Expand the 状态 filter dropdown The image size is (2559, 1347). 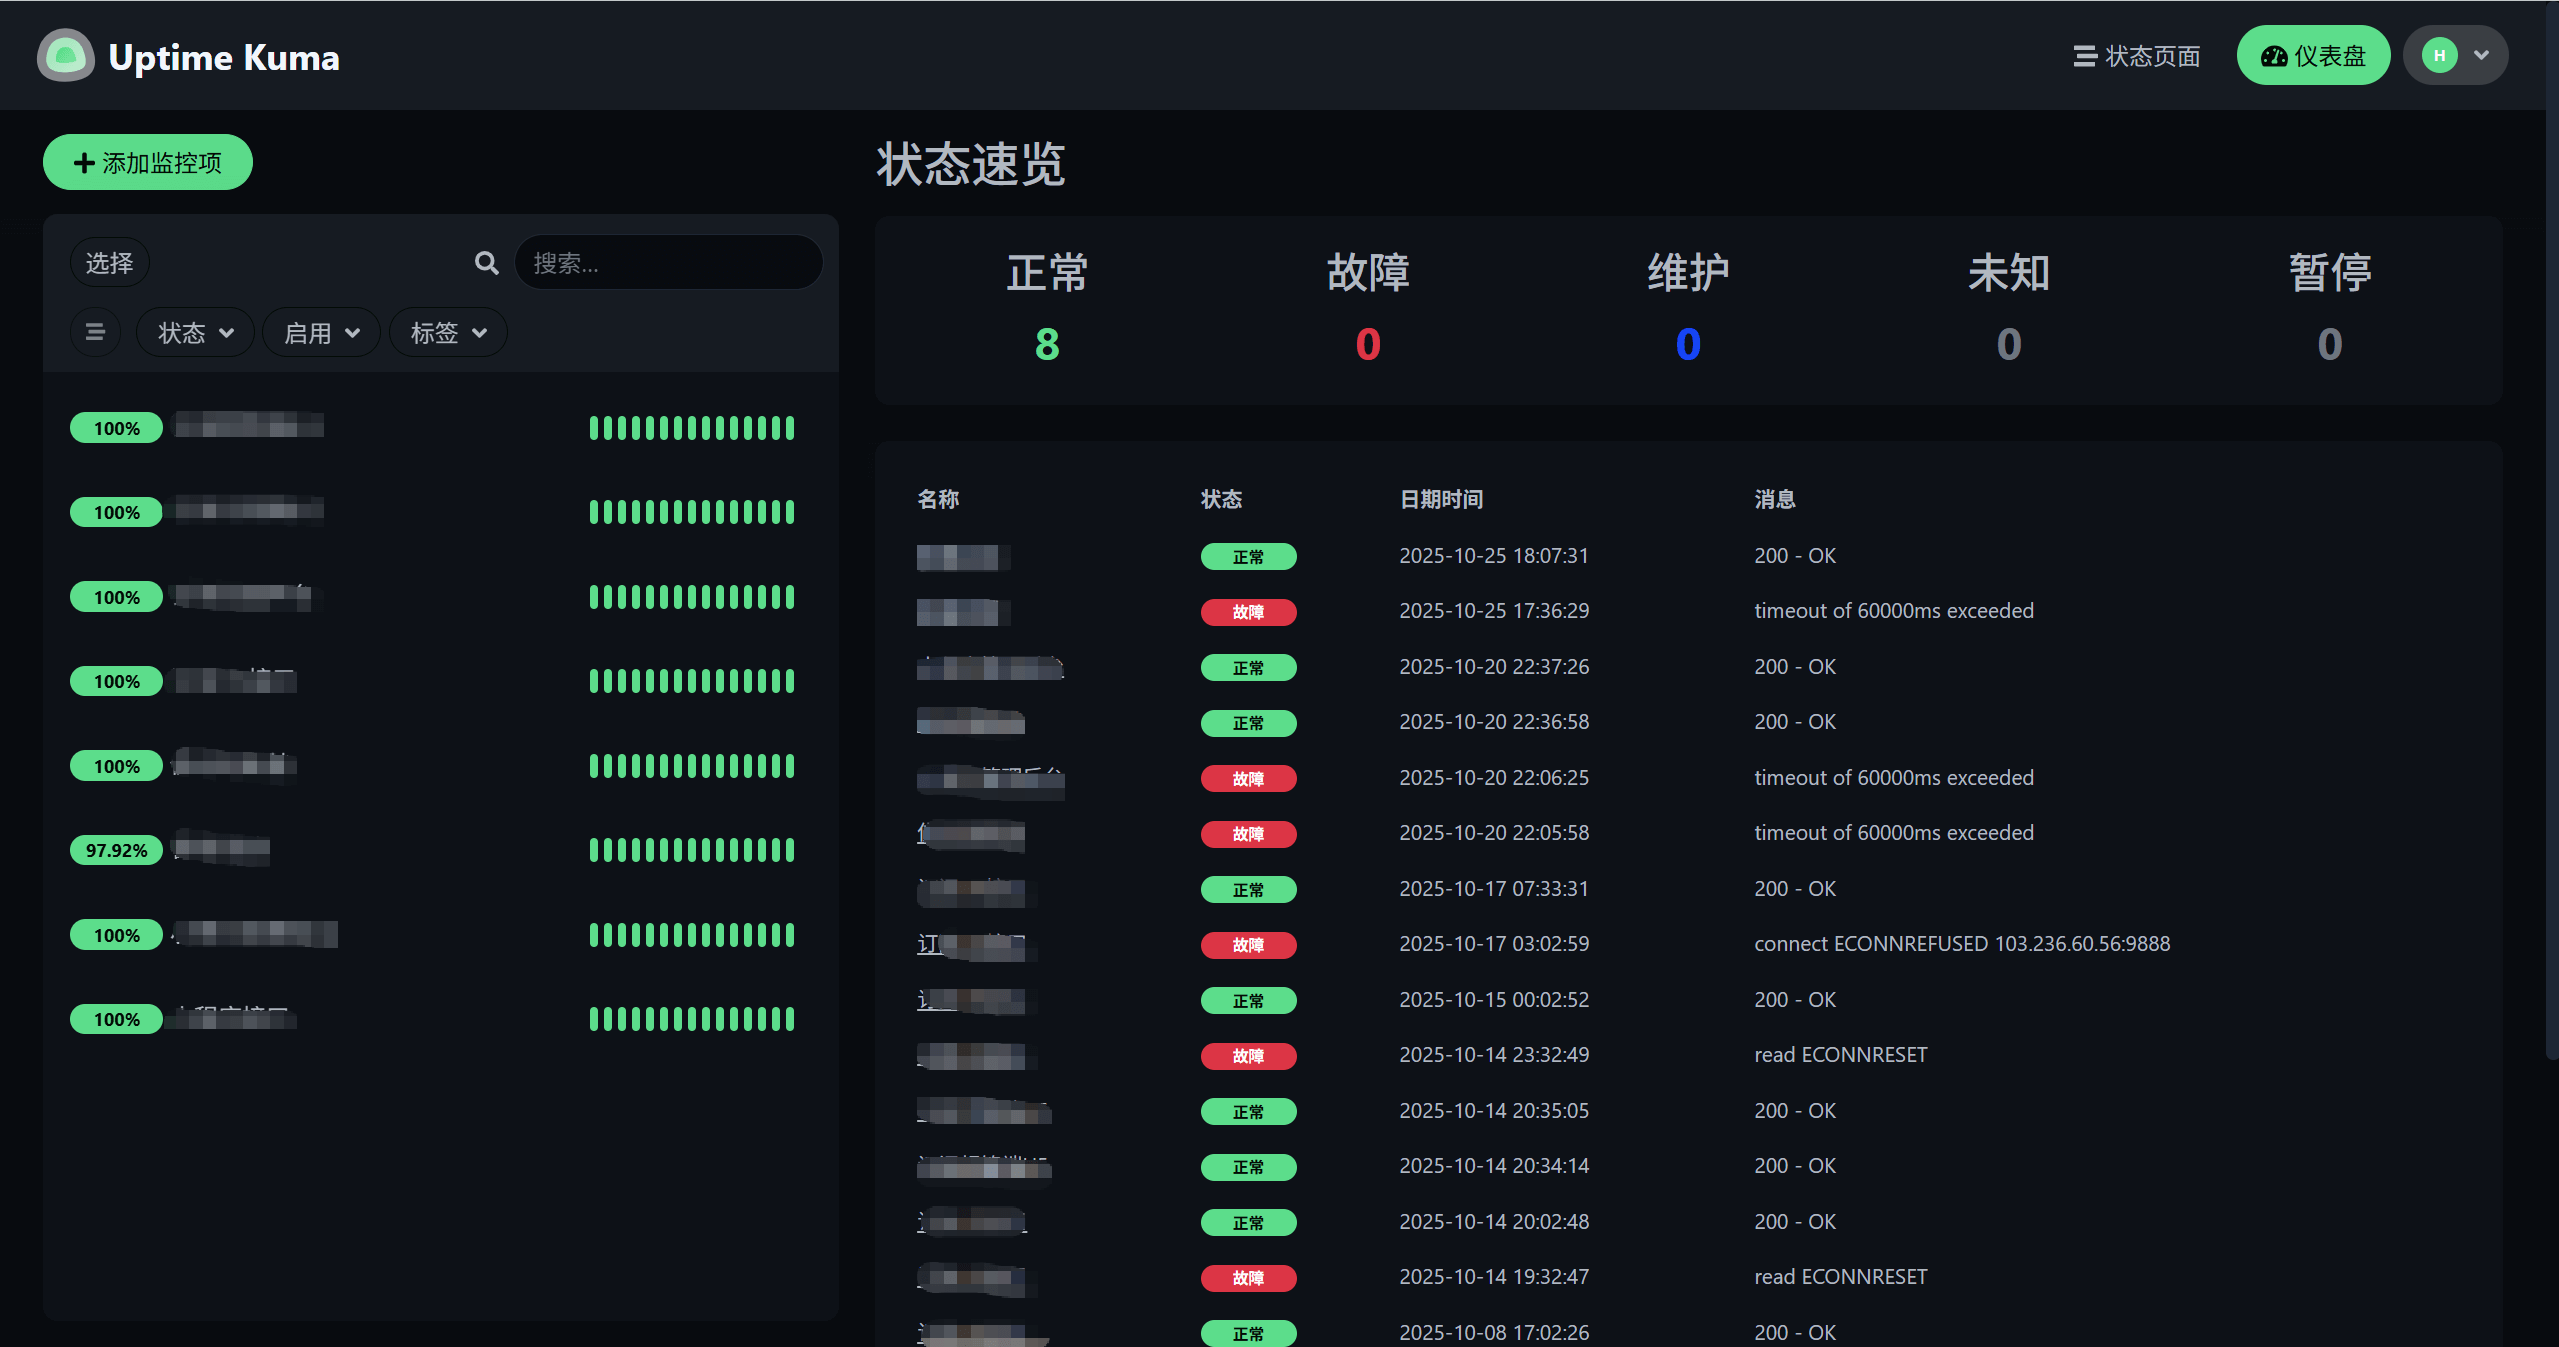pos(195,333)
